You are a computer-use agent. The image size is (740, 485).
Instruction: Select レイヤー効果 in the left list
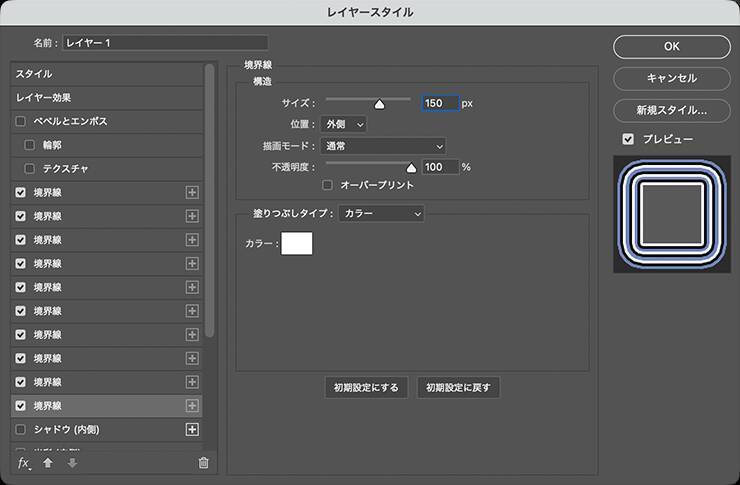pyautogui.click(x=107, y=98)
